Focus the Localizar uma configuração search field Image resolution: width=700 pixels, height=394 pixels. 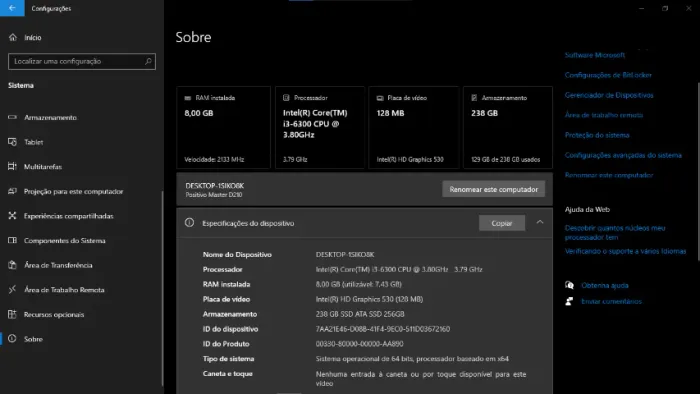tap(82, 61)
